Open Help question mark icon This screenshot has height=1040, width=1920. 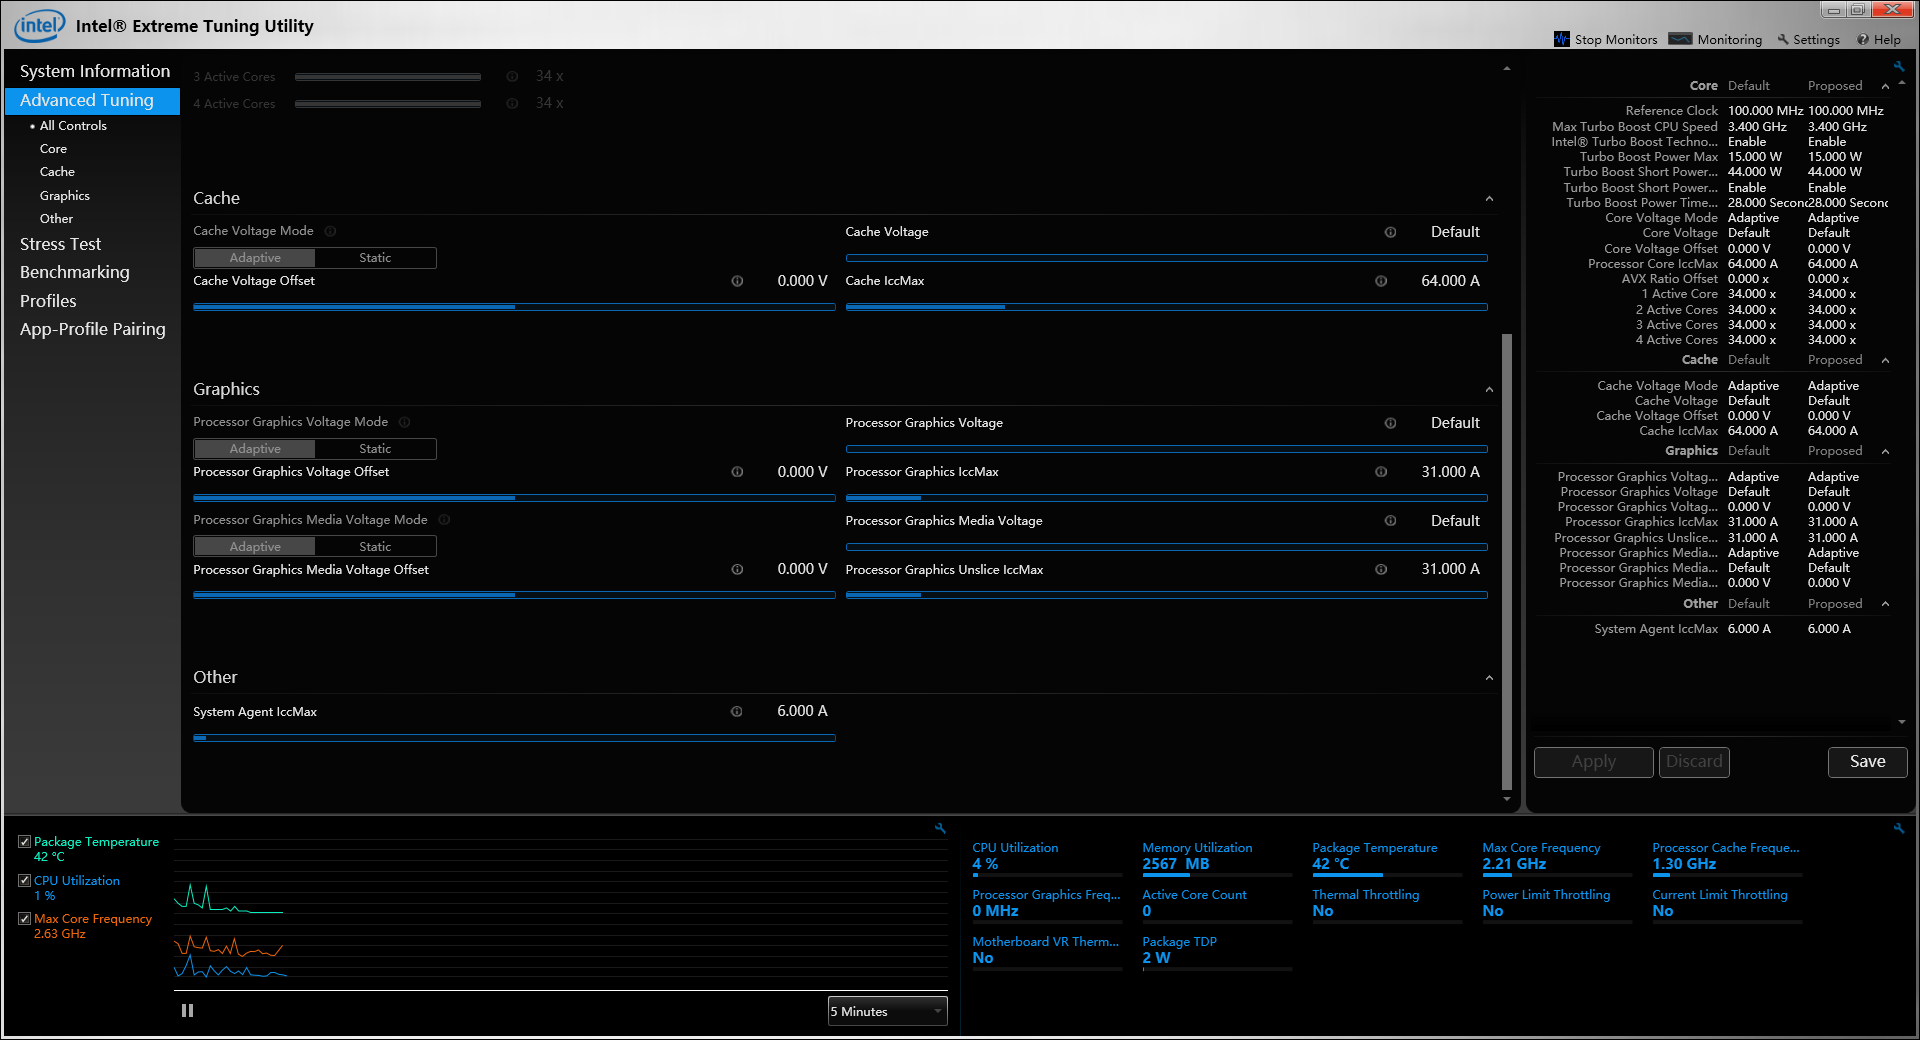(x=1863, y=39)
